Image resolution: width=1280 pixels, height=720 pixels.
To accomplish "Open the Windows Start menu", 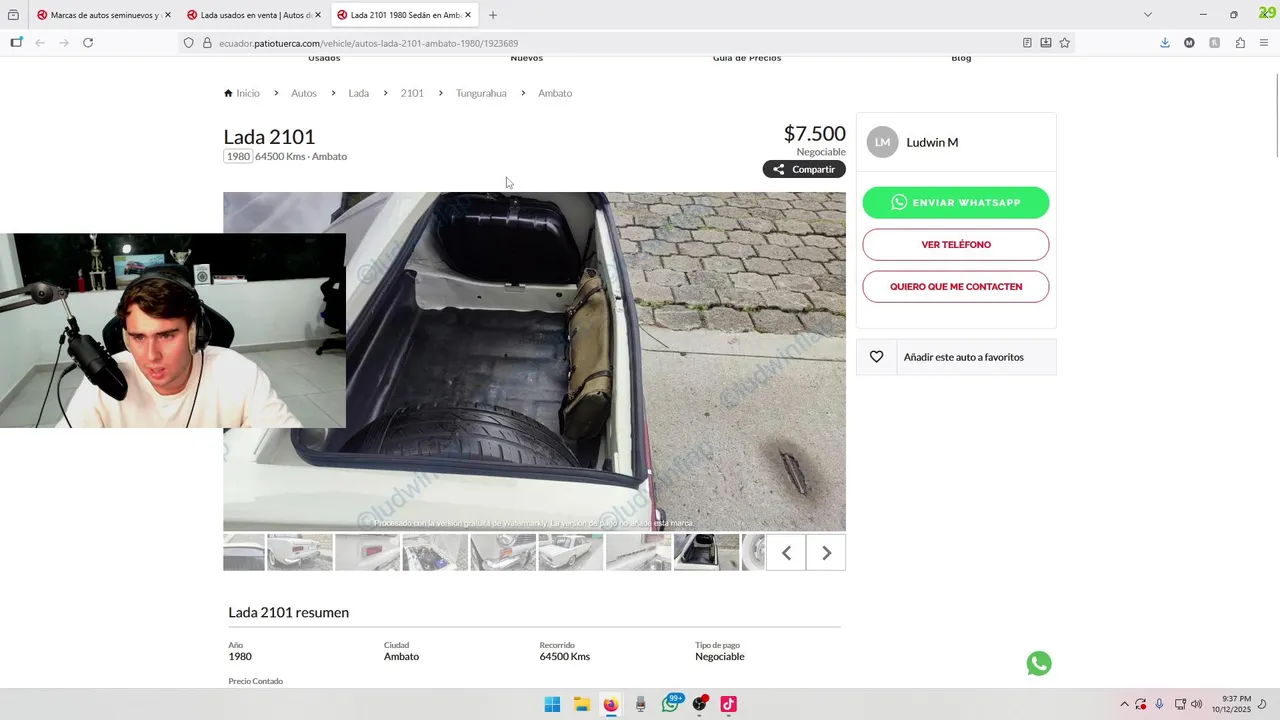I will 552,704.
